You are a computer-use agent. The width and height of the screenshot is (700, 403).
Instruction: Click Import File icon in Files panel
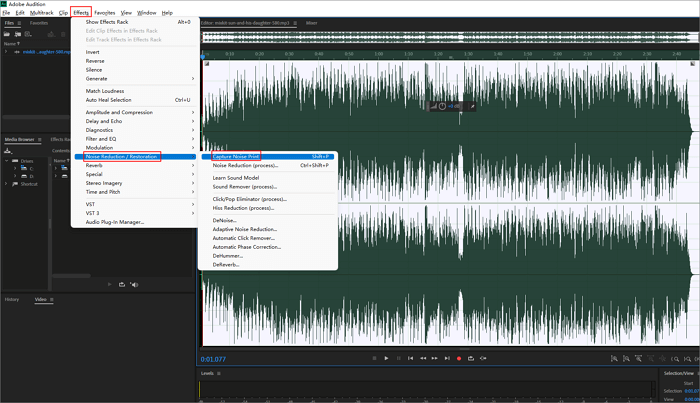(17, 34)
